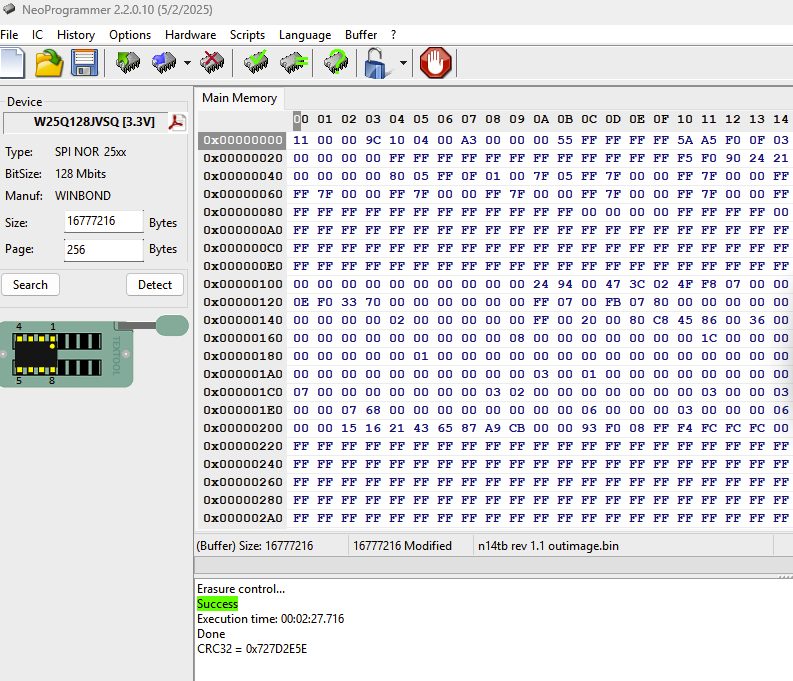The image size is (793, 681).
Task: Click byte 94 in row 0x00000100
Action: pos(565,284)
